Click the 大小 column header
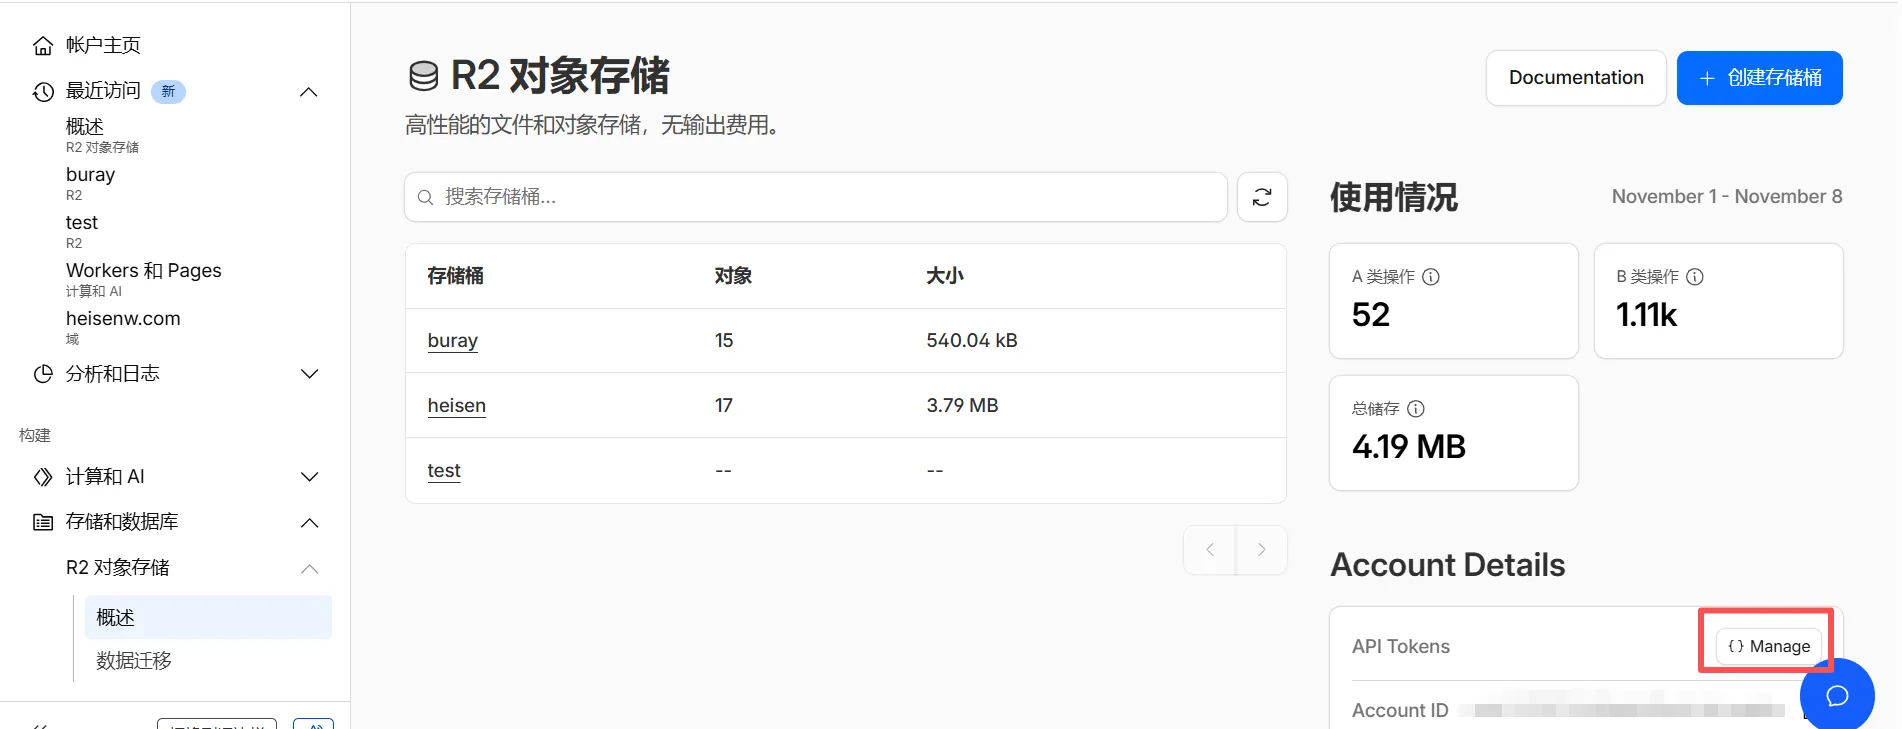The image size is (1902, 729). pos(945,276)
